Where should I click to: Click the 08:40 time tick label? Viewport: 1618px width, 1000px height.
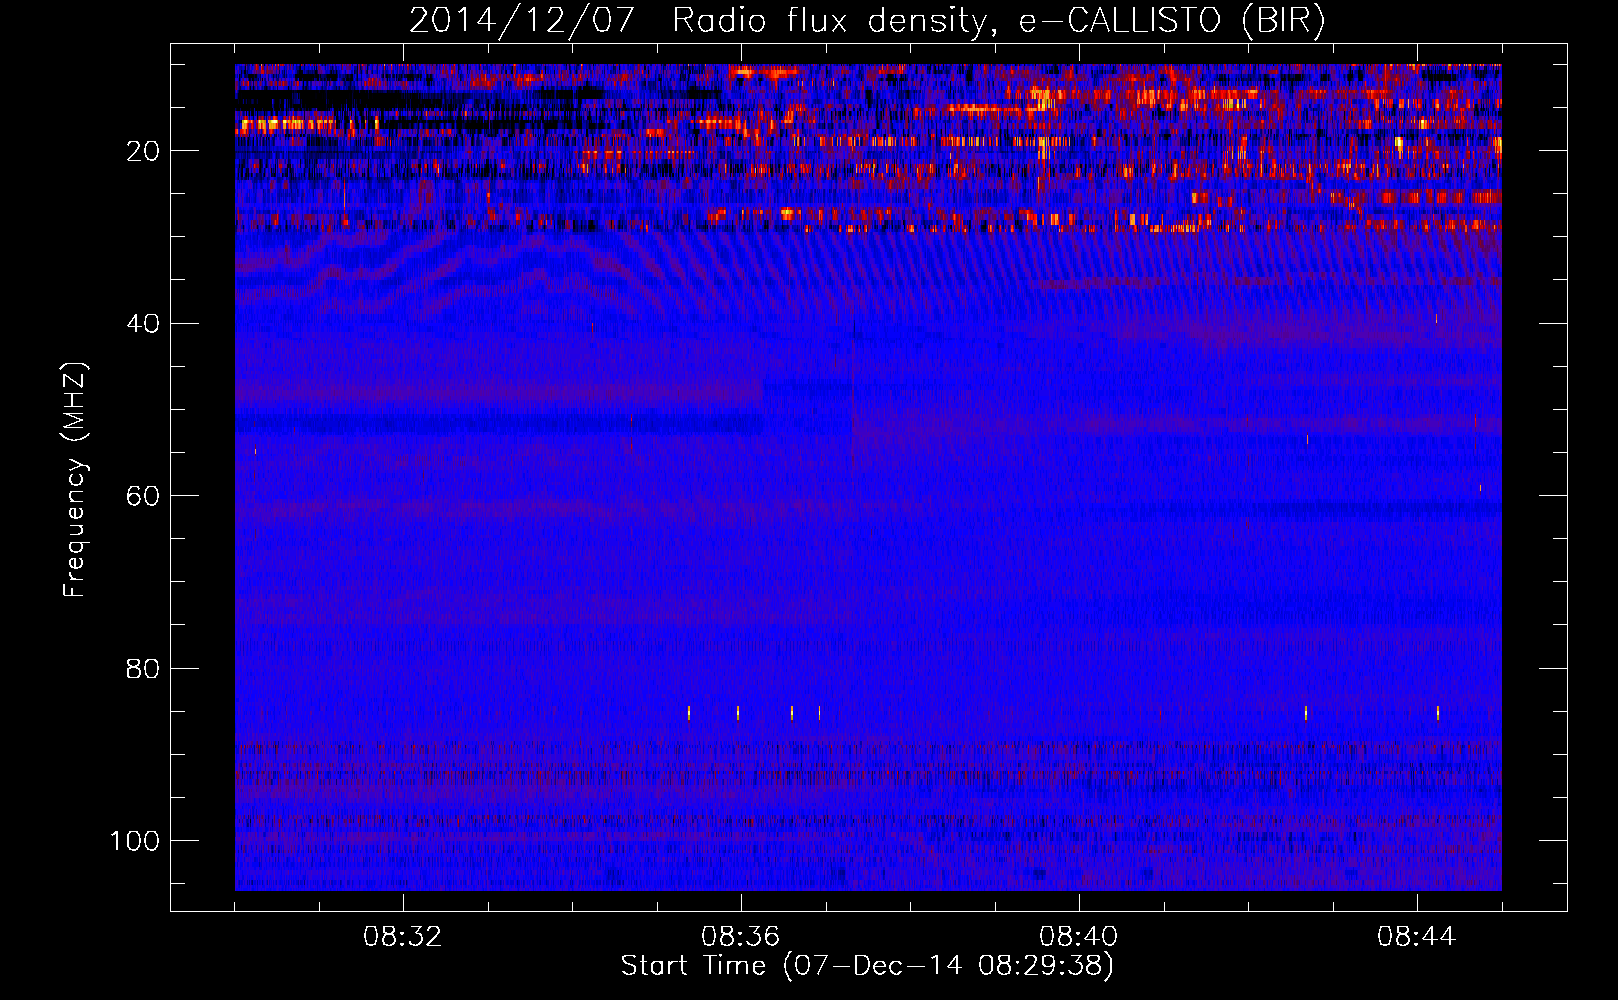(1079, 937)
